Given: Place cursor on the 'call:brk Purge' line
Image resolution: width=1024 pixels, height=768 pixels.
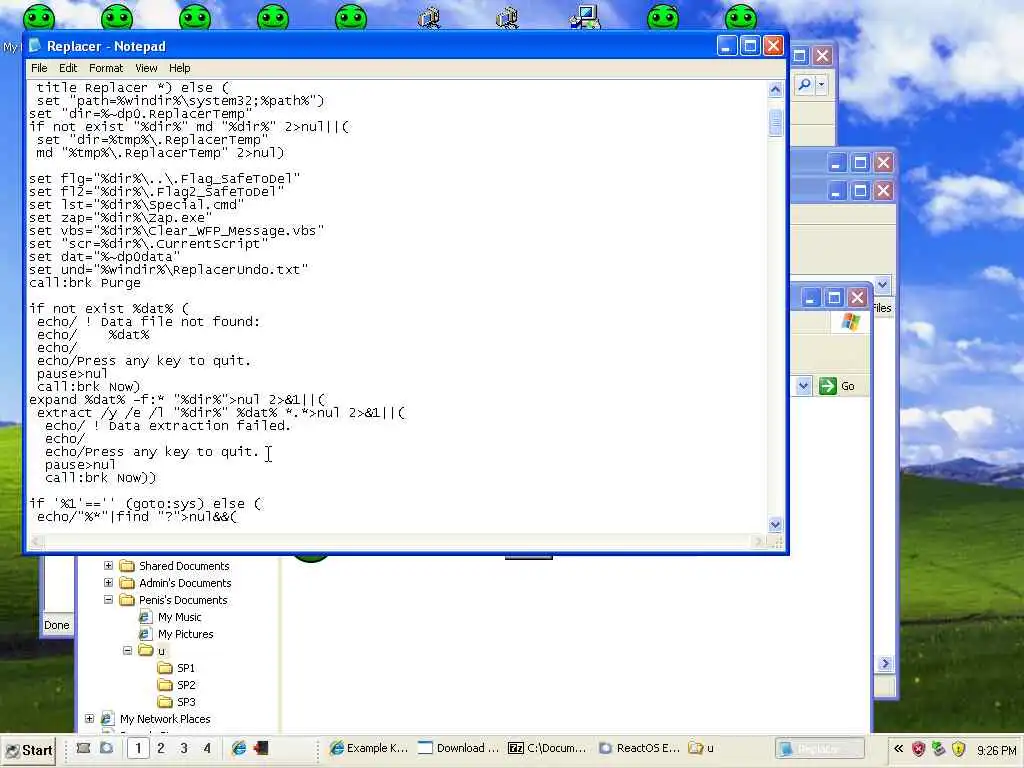Looking at the screenshot, I should click(85, 283).
